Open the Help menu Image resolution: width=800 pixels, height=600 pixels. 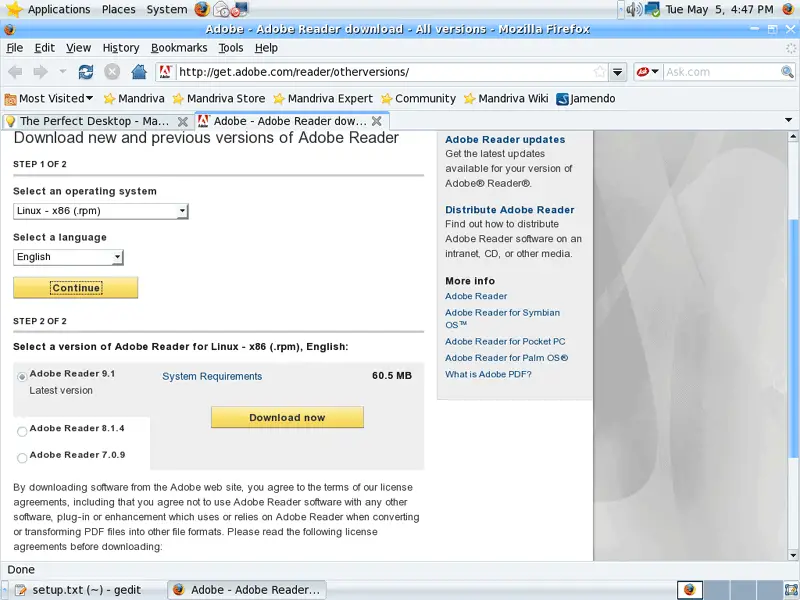pyautogui.click(x=266, y=48)
